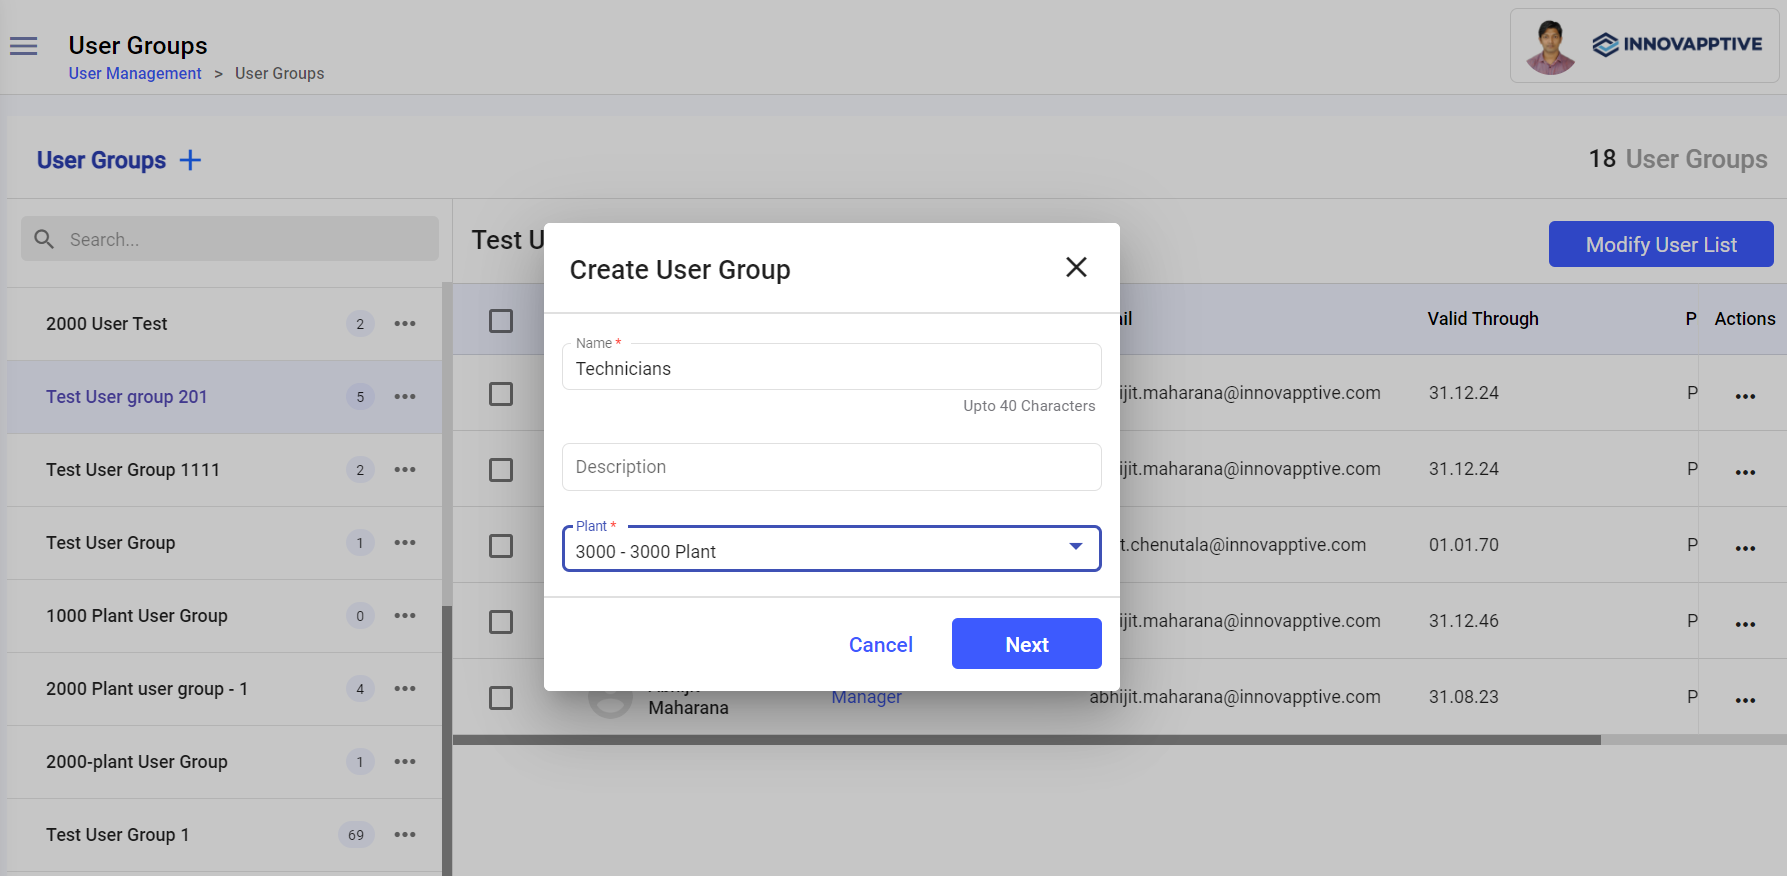Click the Next button
This screenshot has height=876, width=1787.
pyautogui.click(x=1026, y=644)
